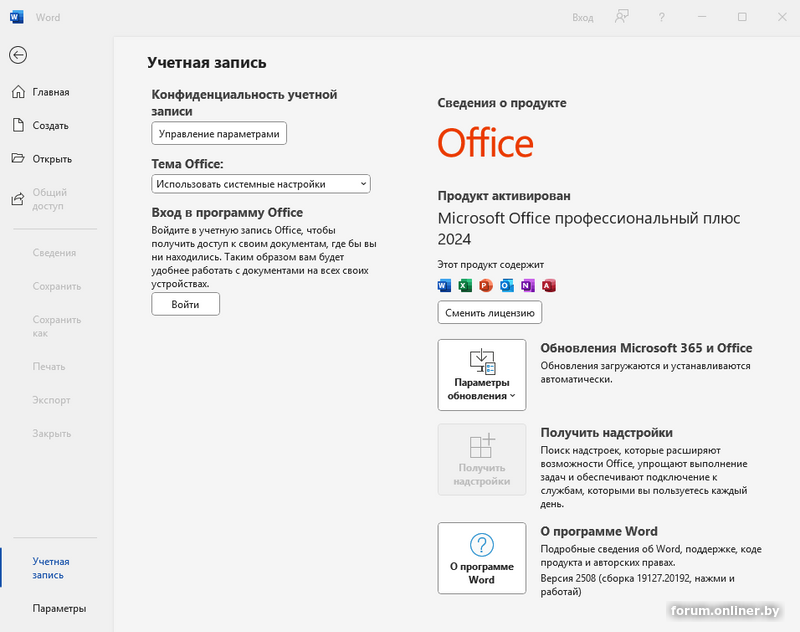Select Создать in the left sidebar
The image size is (800, 632).
(50, 126)
